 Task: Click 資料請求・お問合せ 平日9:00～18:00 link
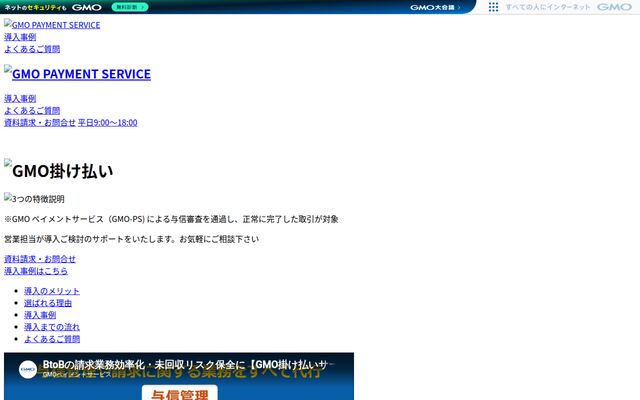(71, 122)
